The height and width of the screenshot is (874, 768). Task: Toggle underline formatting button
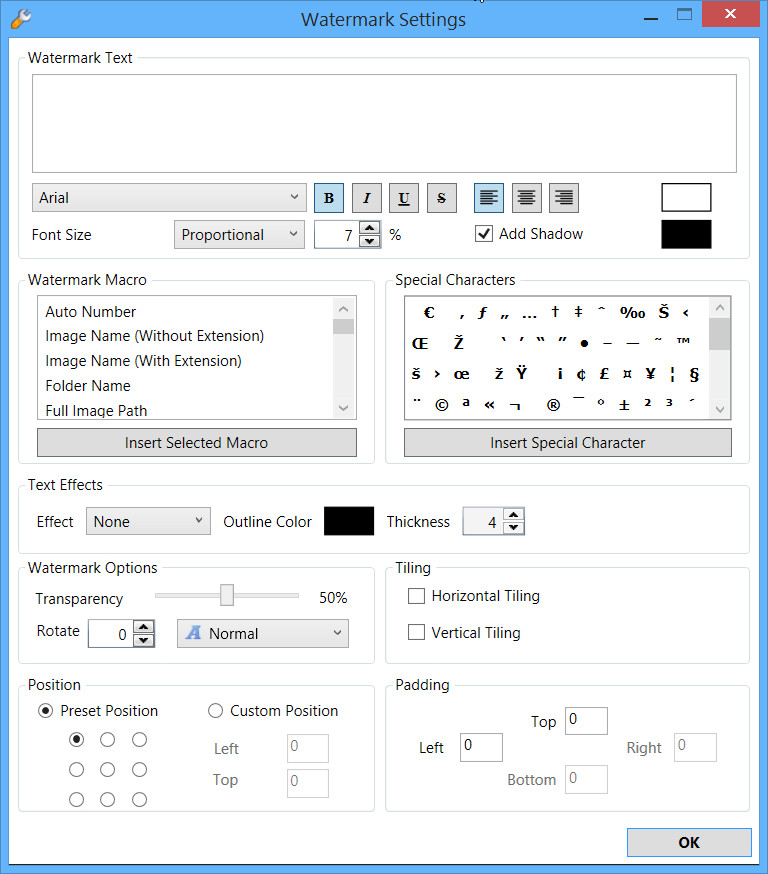404,198
